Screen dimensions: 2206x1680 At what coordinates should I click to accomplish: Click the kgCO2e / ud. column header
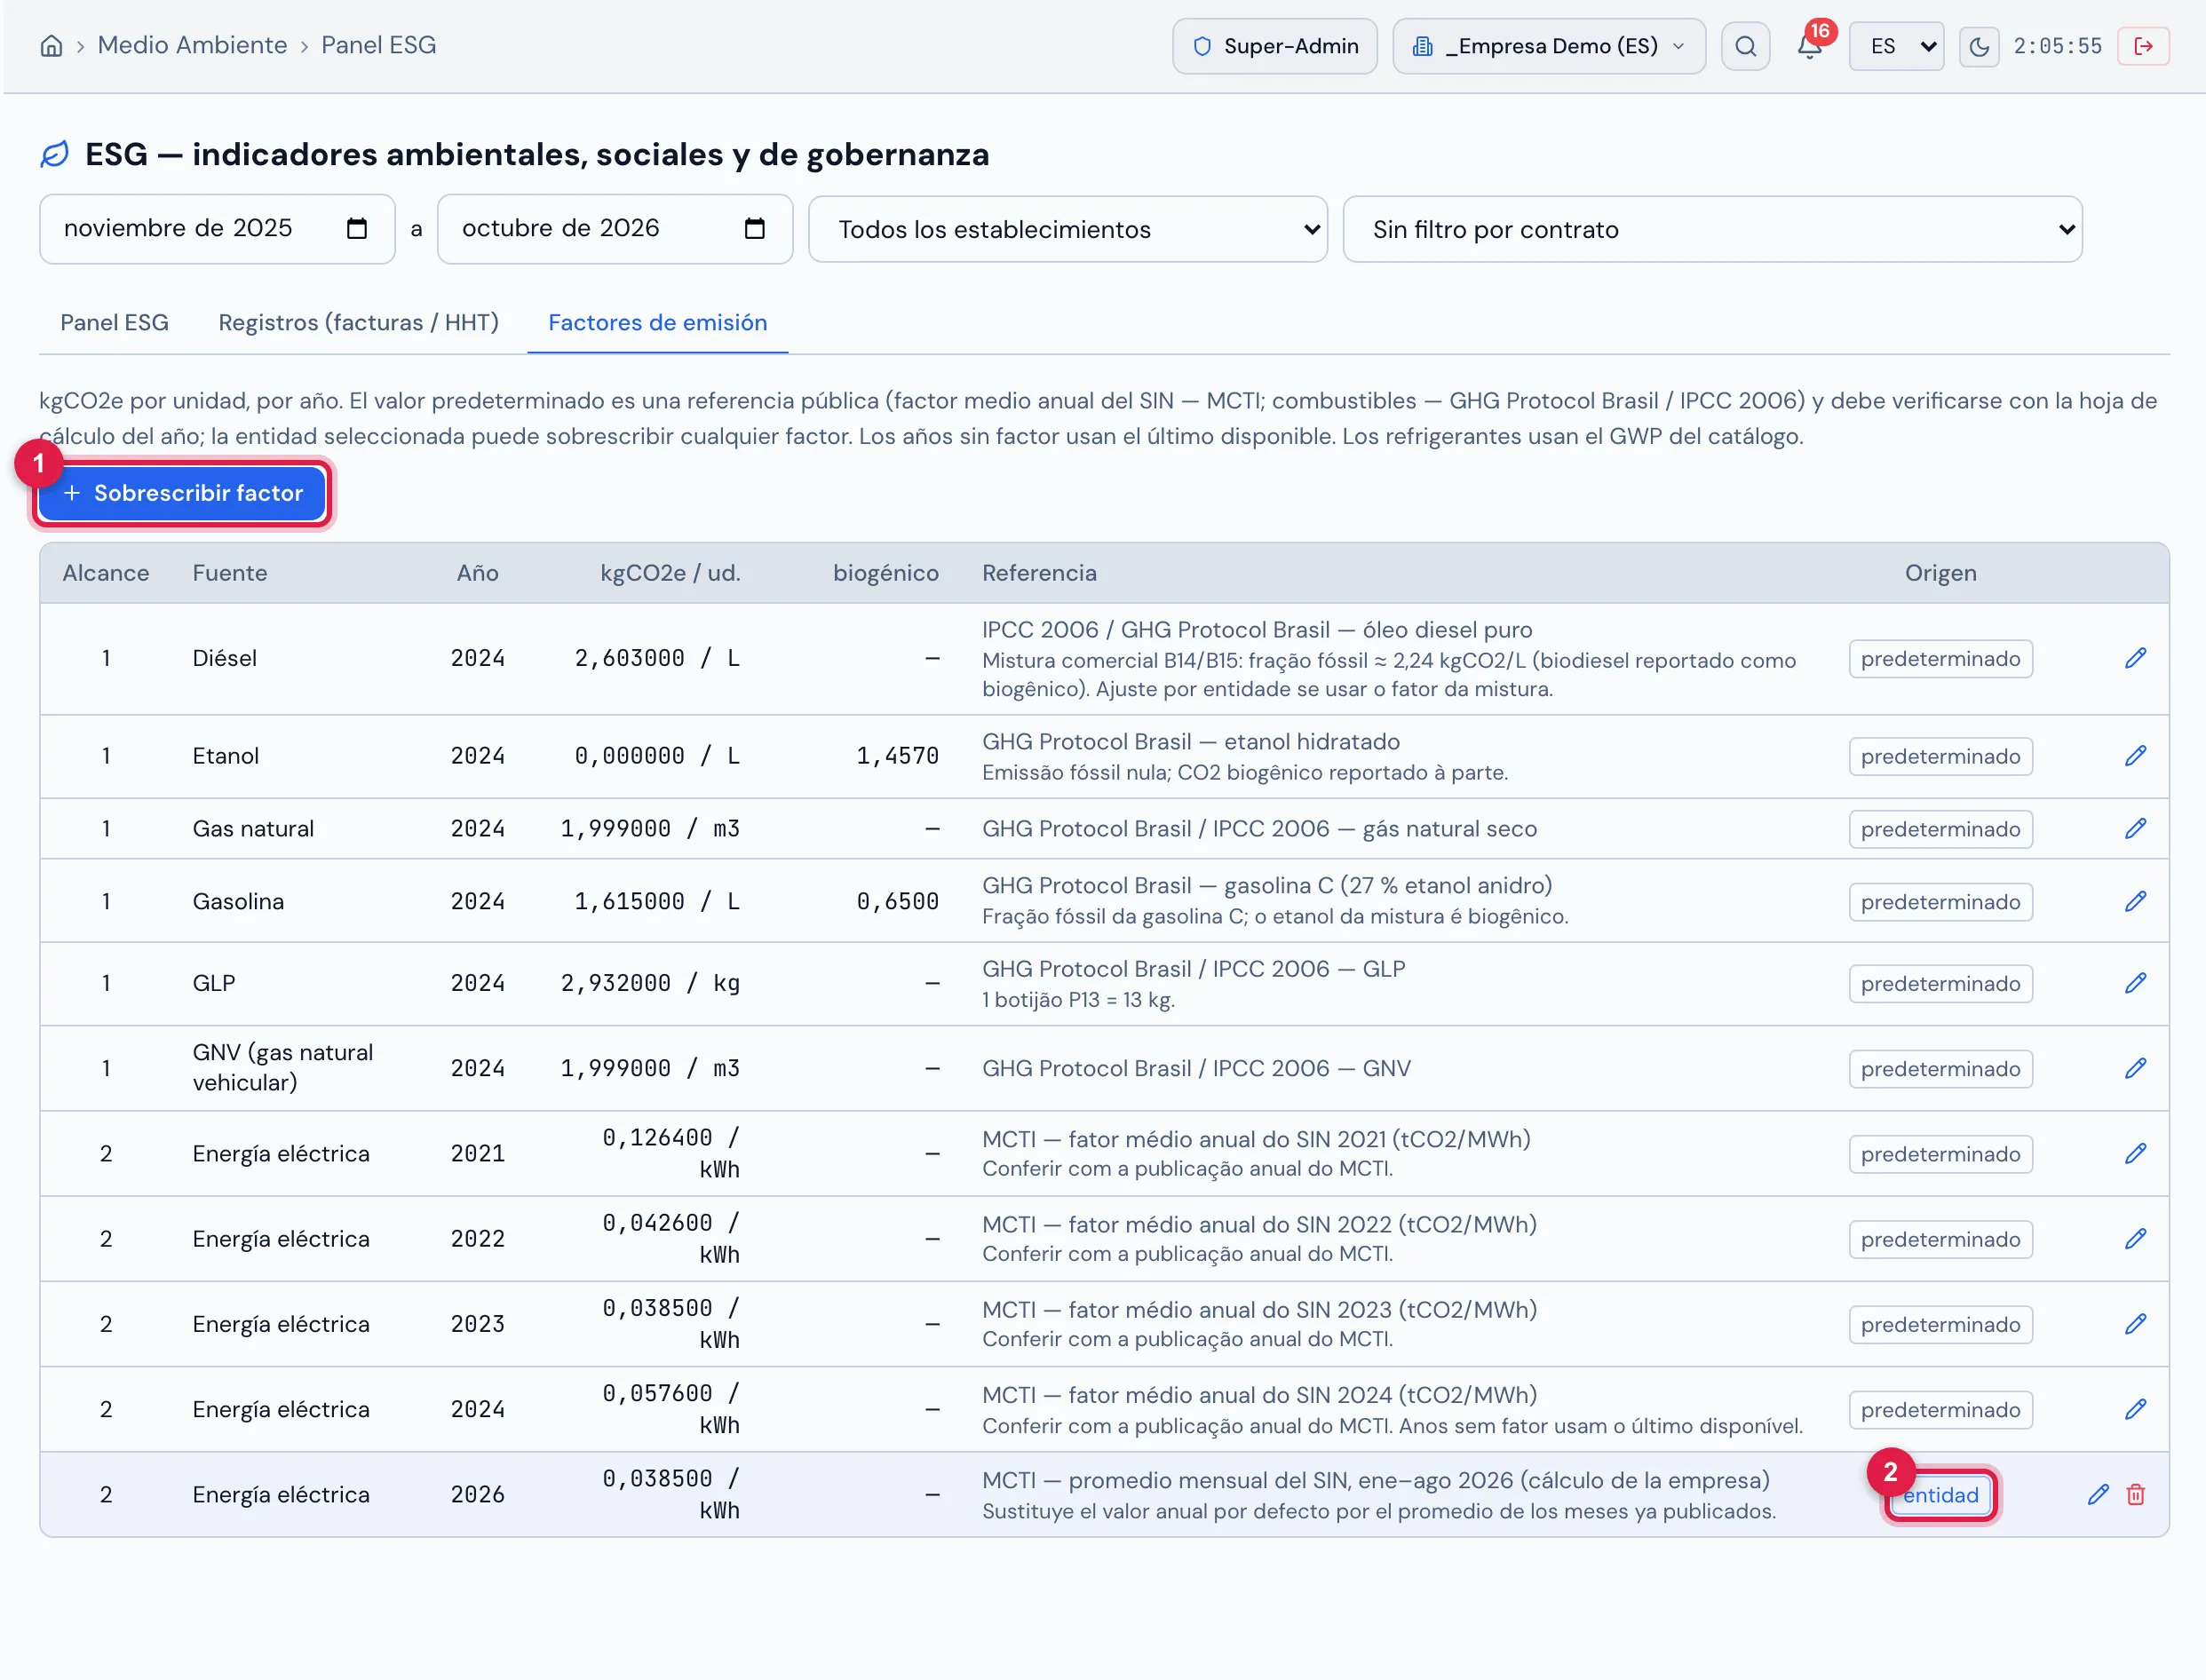pyautogui.click(x=670, y=573)
